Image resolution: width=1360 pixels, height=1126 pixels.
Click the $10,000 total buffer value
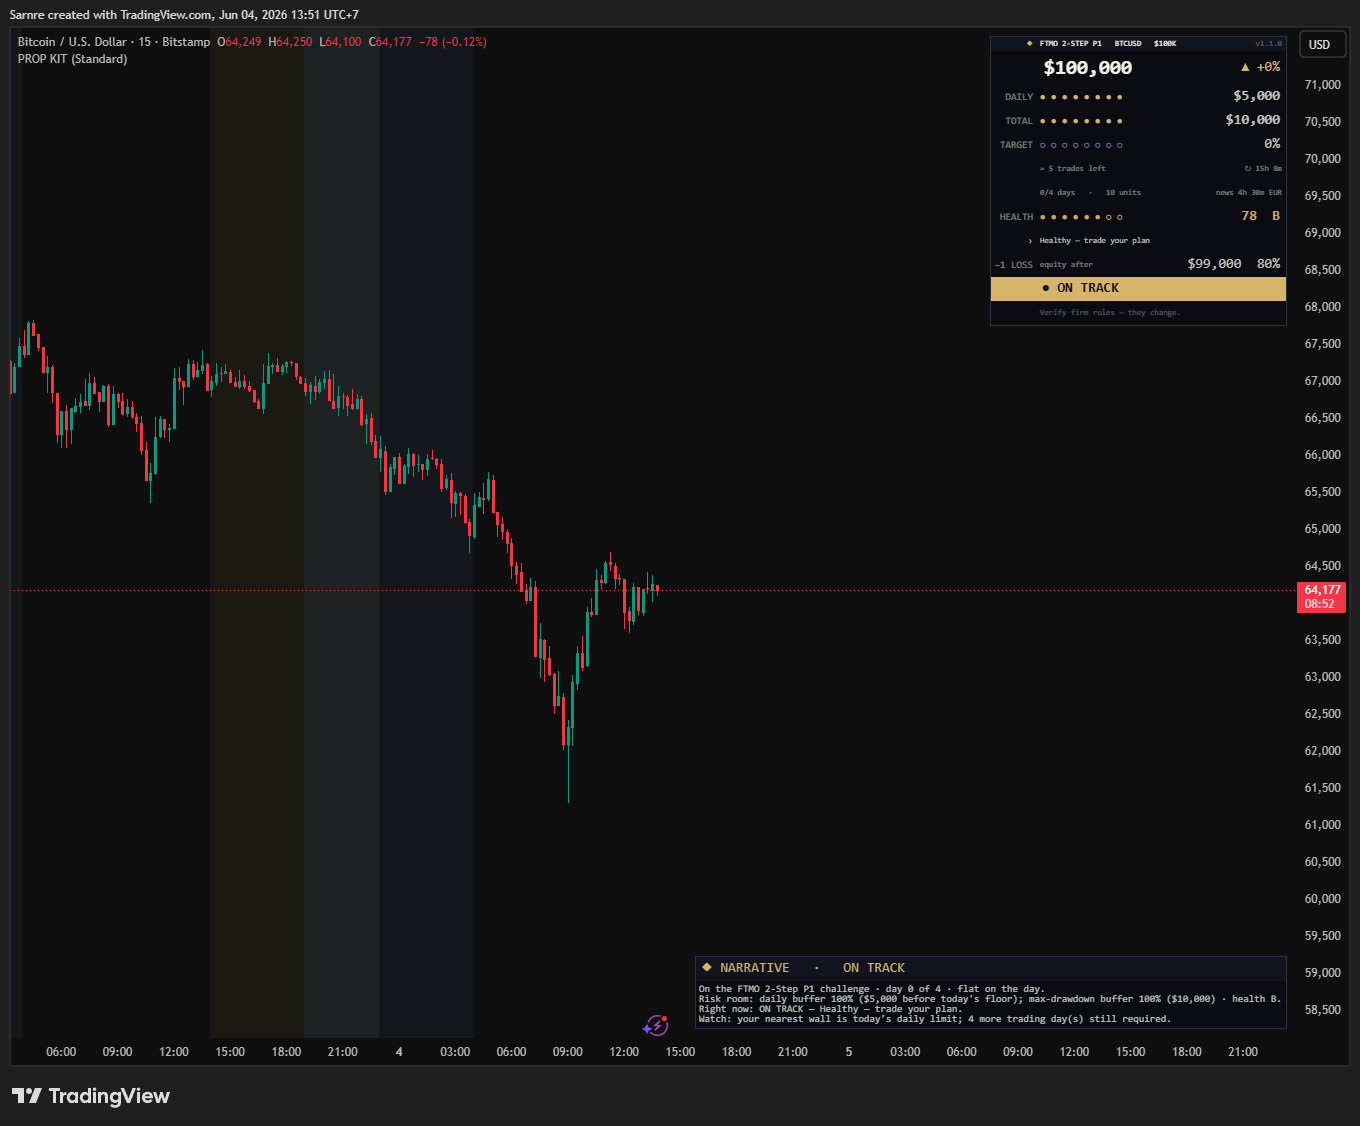(x=1253, y=120)
